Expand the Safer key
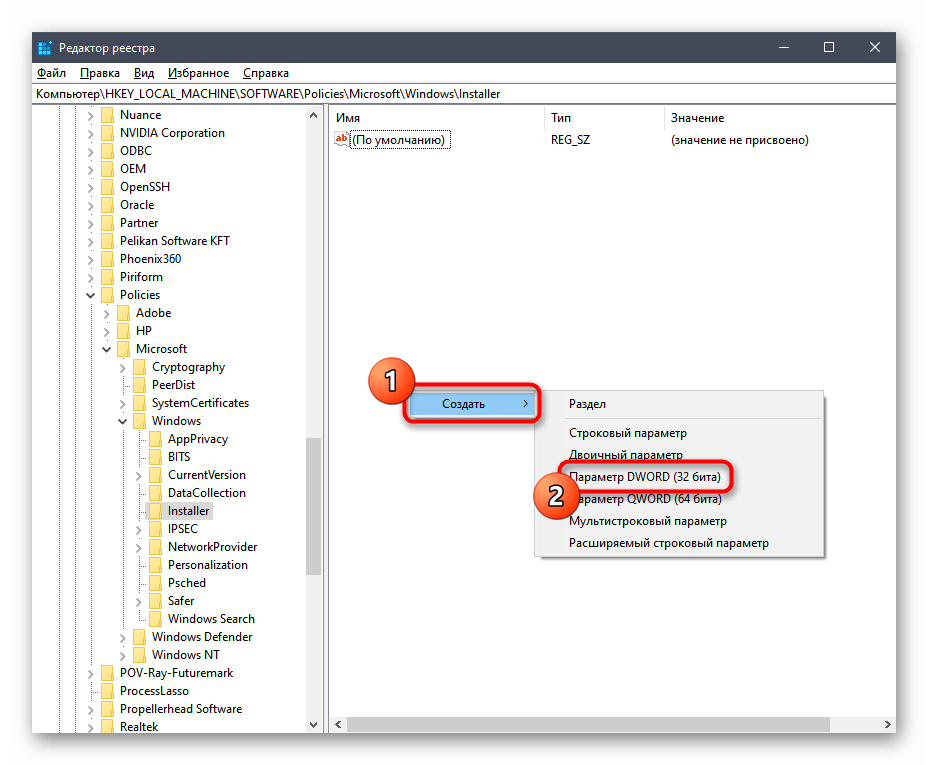Viewport: 928px width, 765px height. [138, 602]
